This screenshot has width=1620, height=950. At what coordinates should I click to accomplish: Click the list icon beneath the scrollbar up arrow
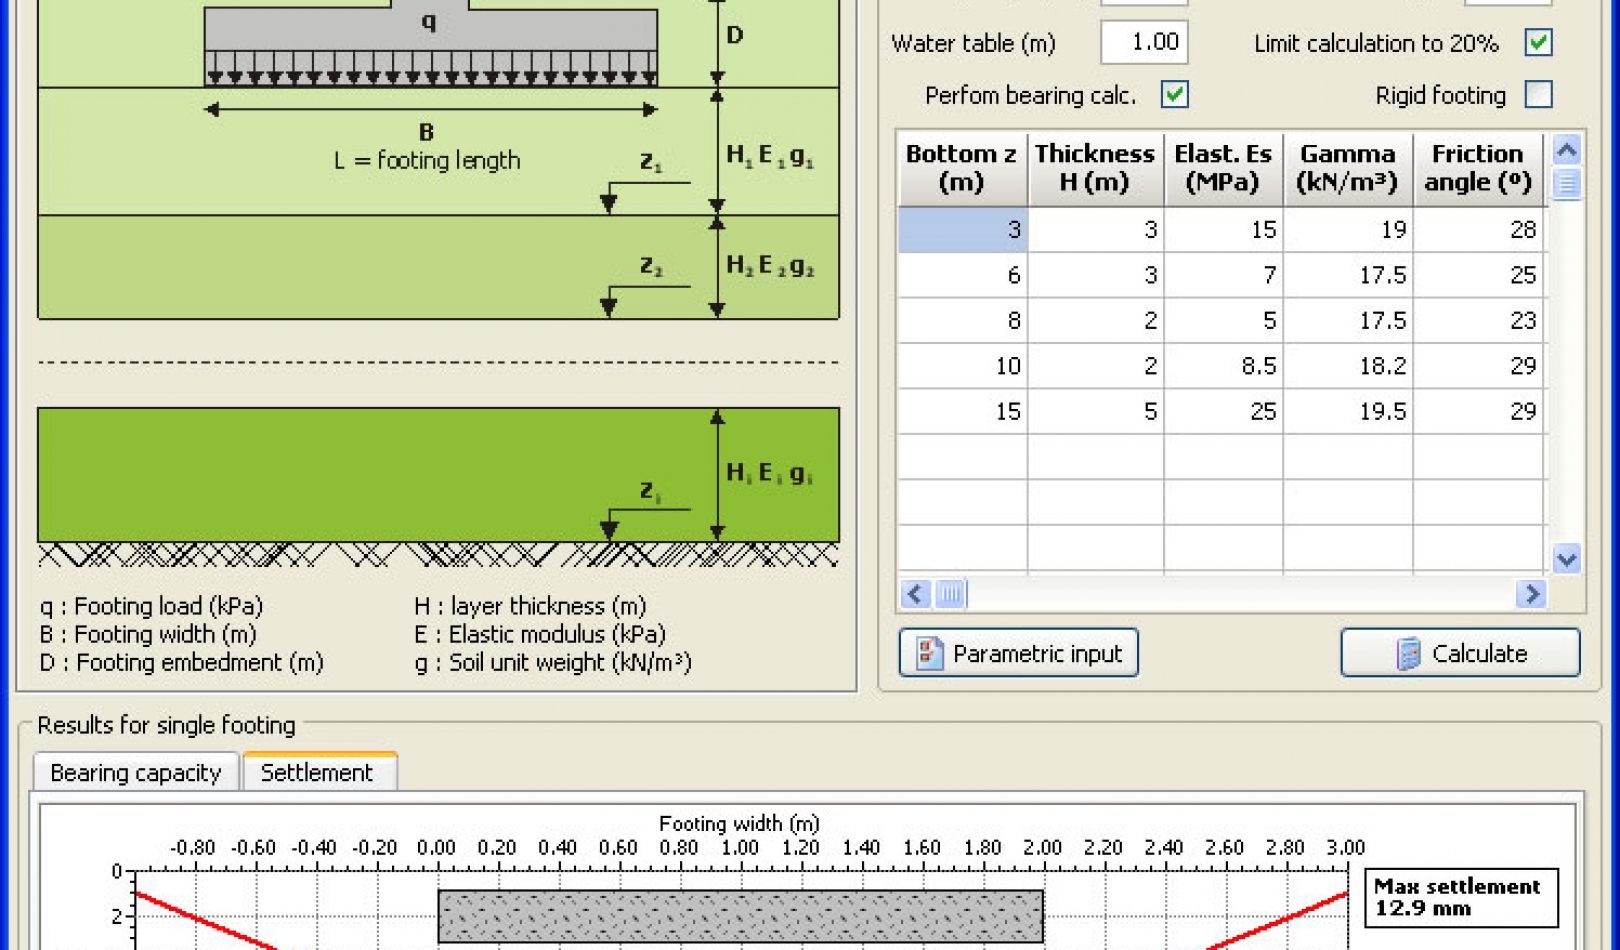tap(1565, 183)
